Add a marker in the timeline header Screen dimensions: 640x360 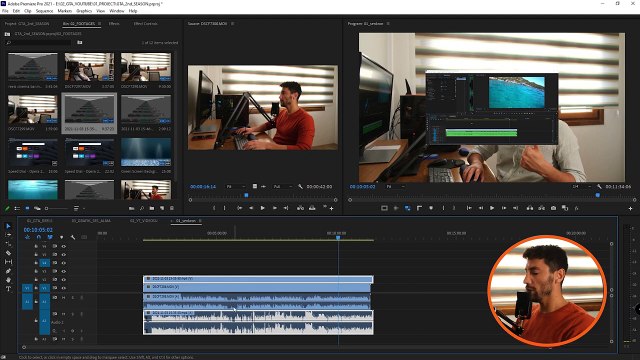(x=61, y=237)
